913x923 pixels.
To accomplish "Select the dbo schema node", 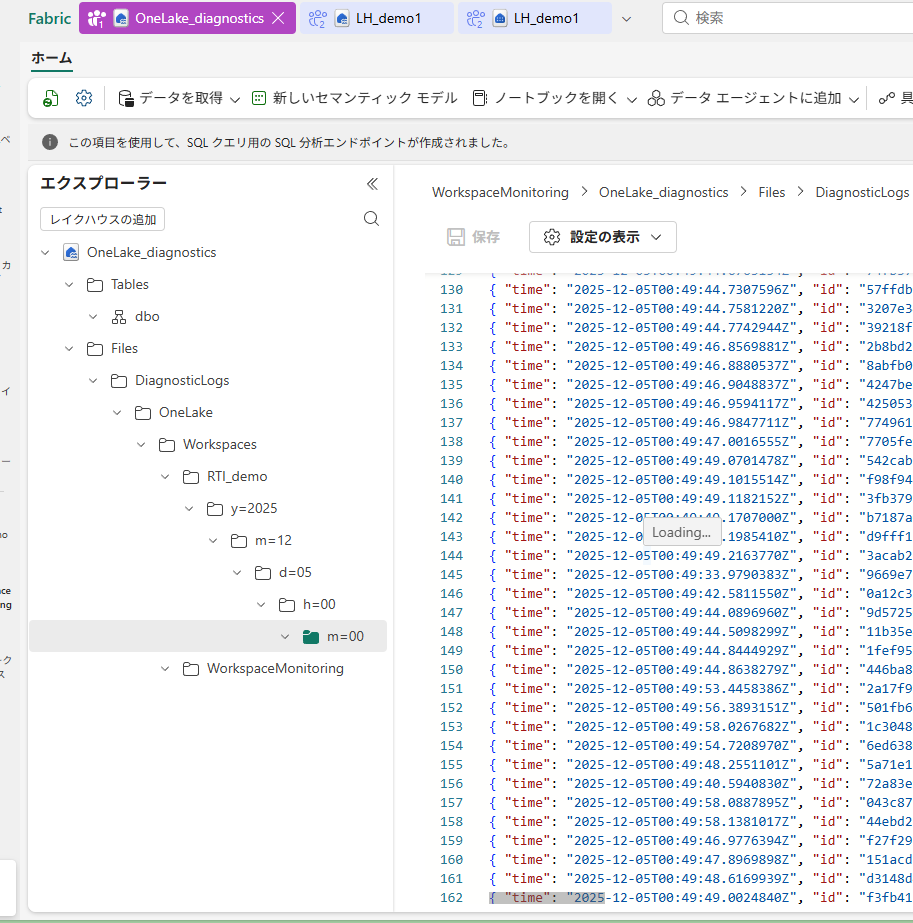I will point(147,317).
